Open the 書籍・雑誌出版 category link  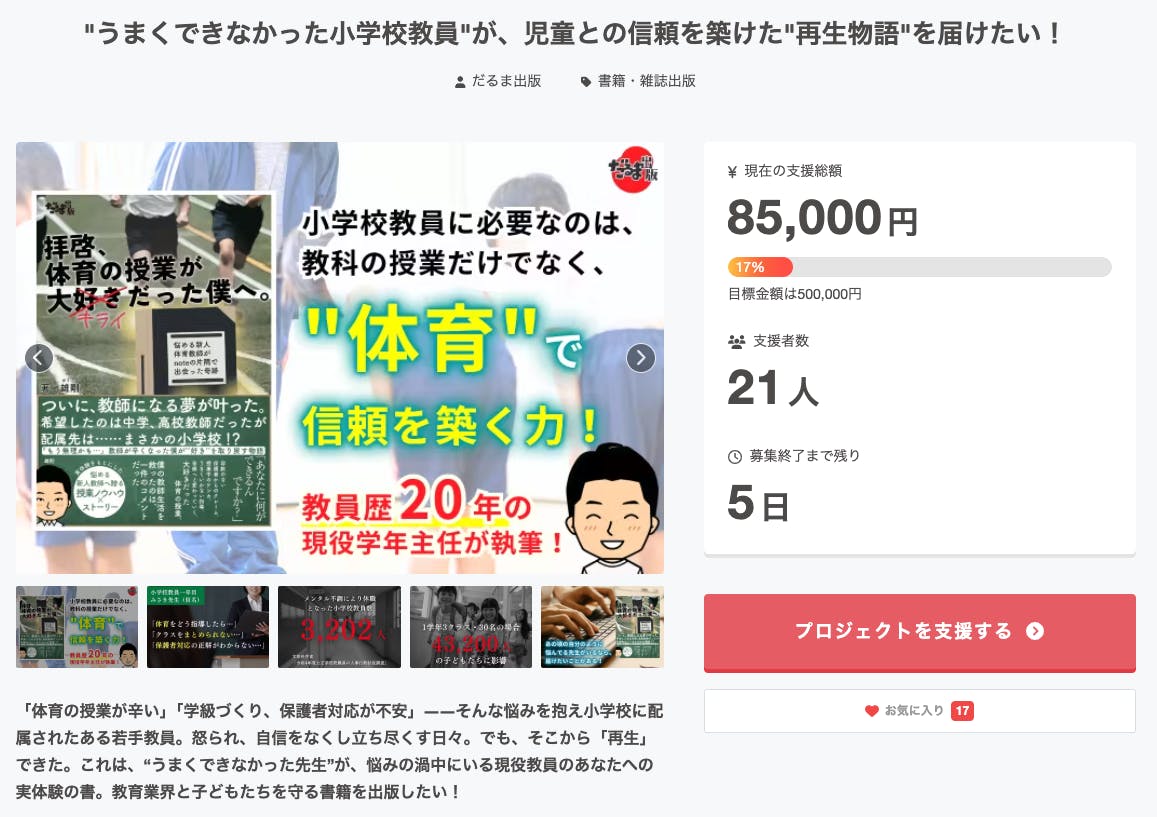[x=646, y=81]
